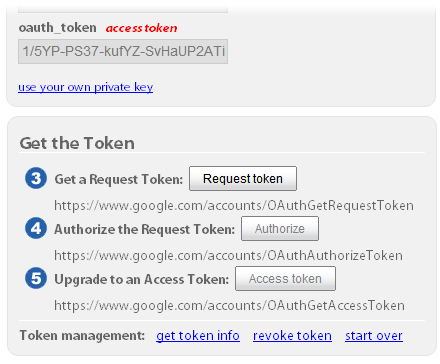Open the 'use your own private key' link
Viewport: 440px width, 364px height.
(85, 87)
